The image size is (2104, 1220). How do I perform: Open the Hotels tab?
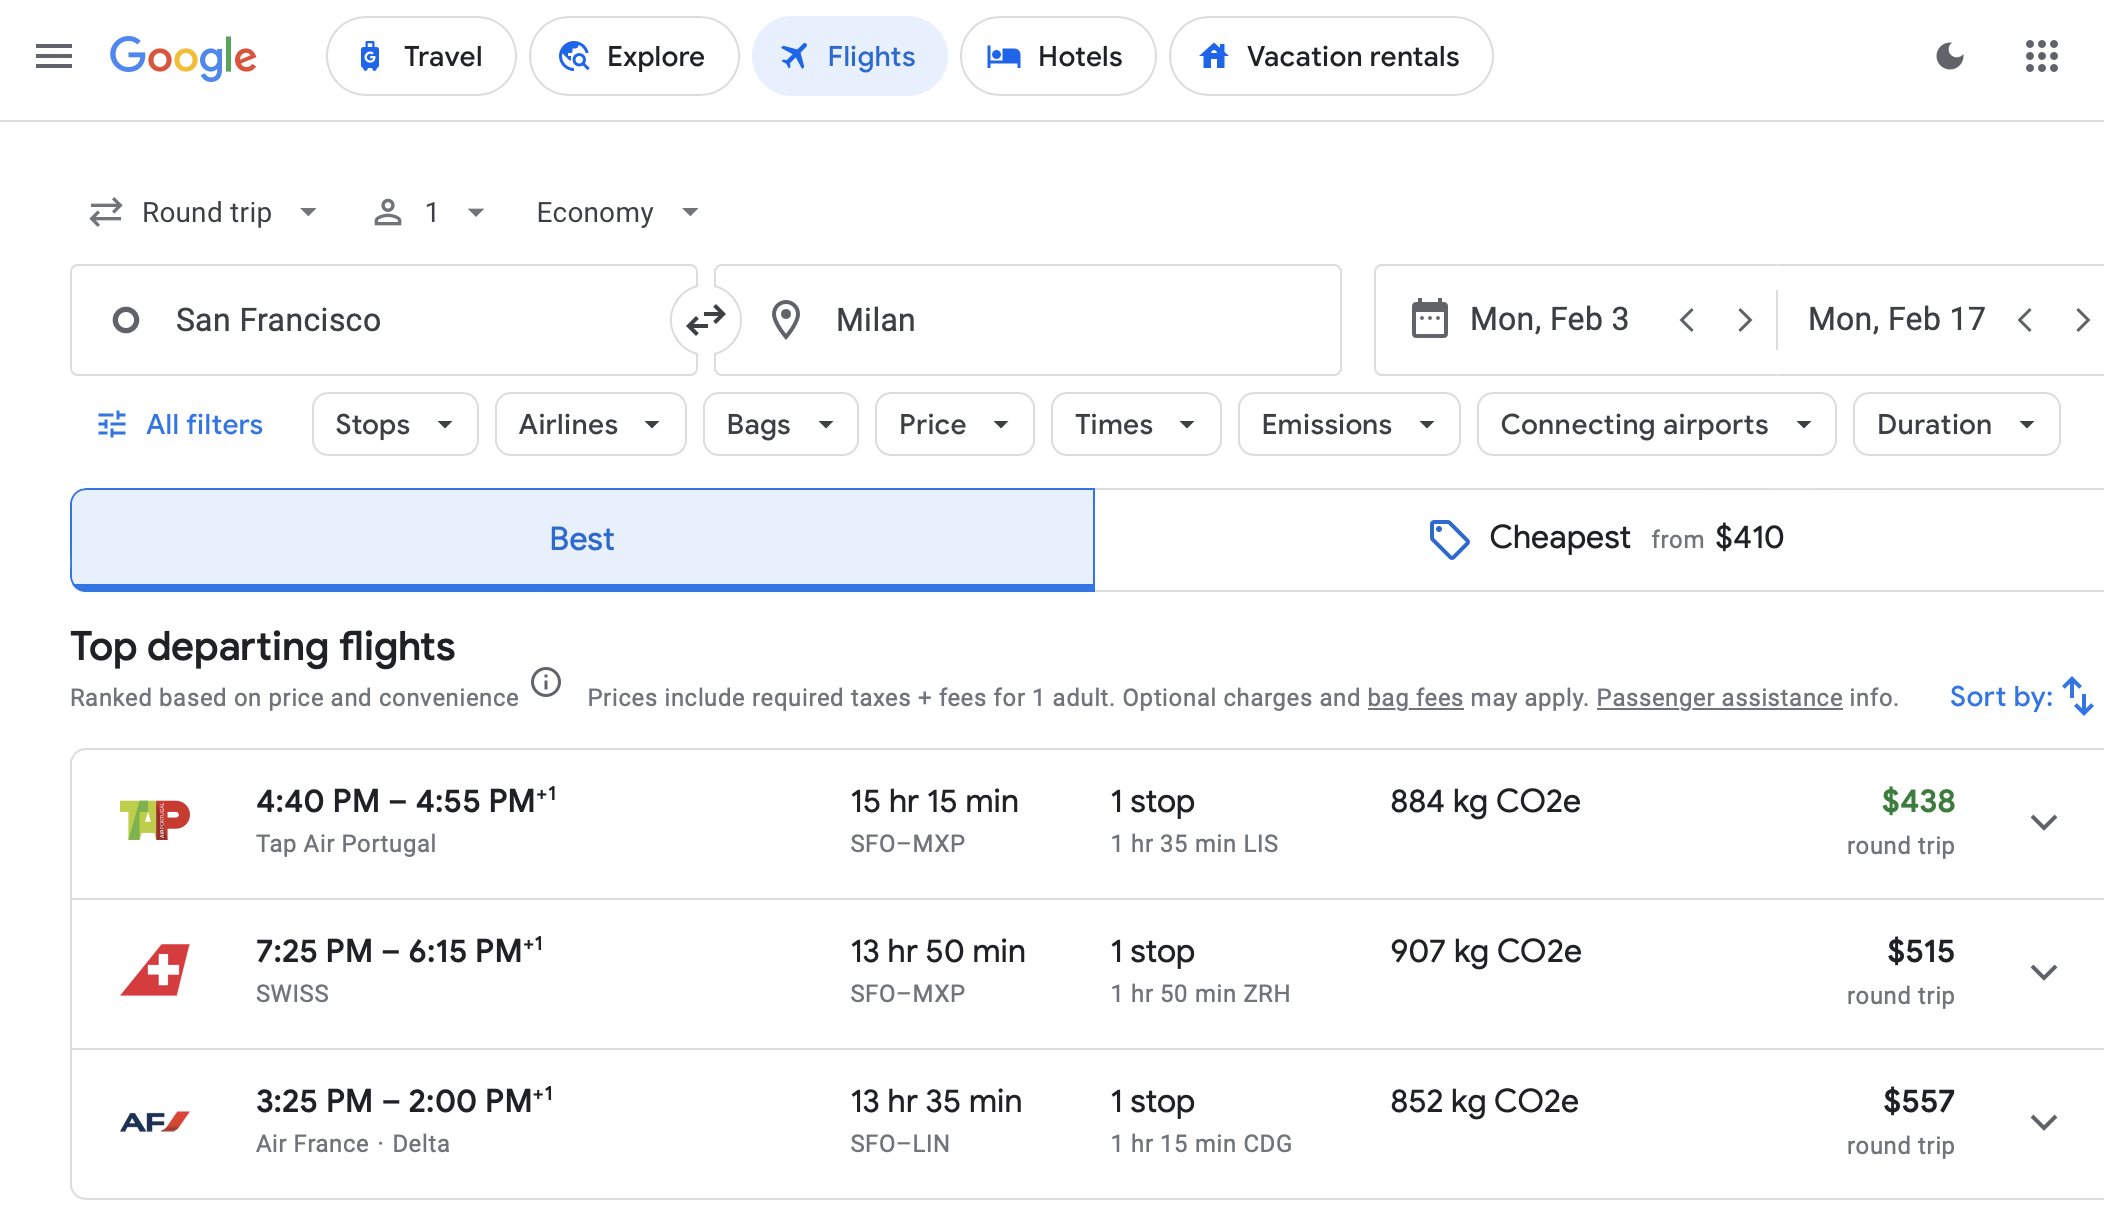pyautogui.click(x=1058, y=56)
